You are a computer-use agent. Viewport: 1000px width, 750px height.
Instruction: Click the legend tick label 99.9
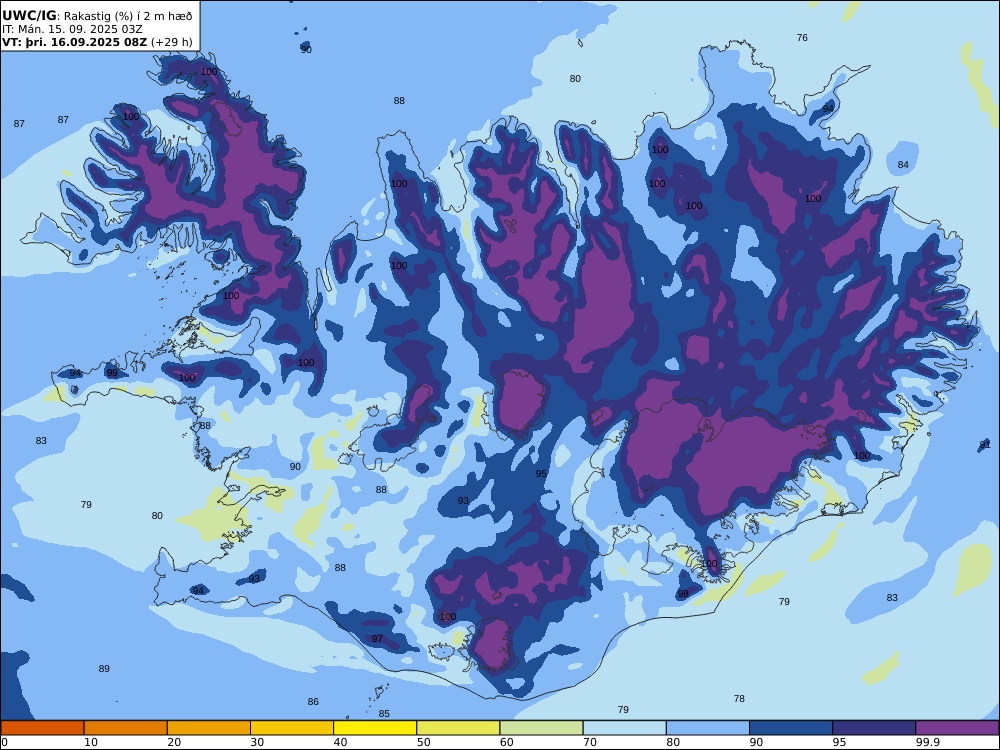(928, 742)
